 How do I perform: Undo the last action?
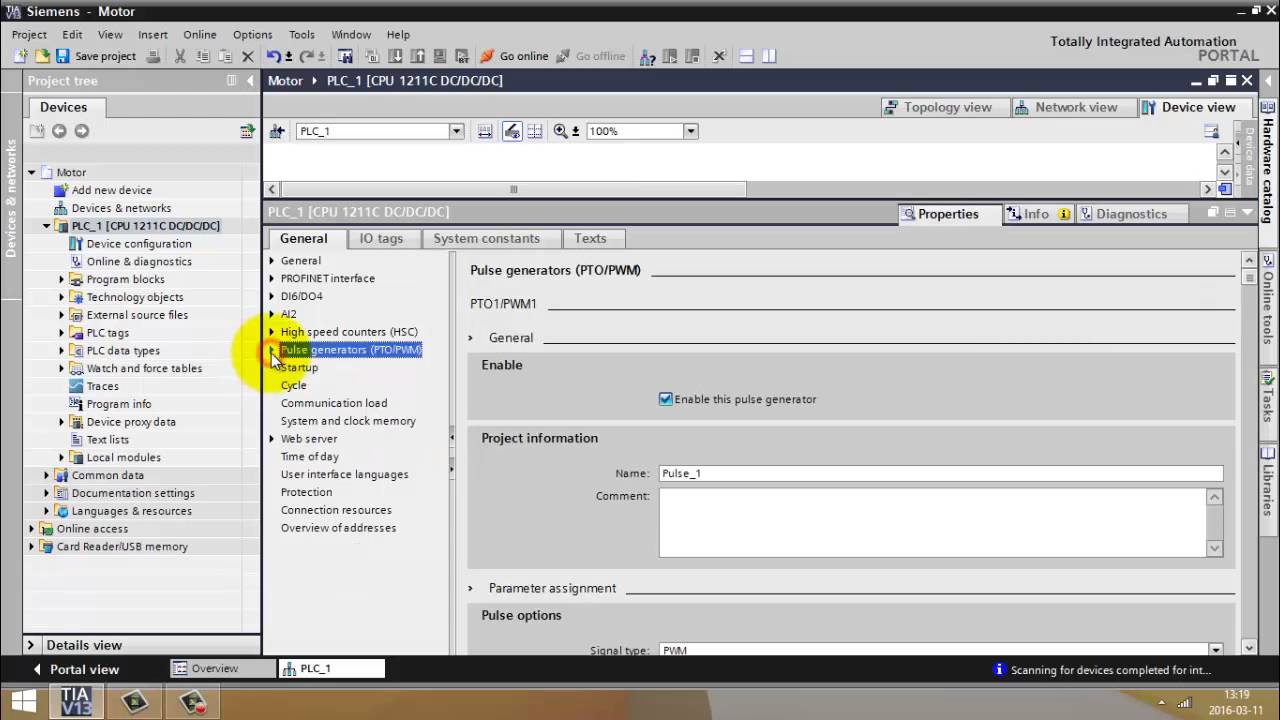point(273,56)
